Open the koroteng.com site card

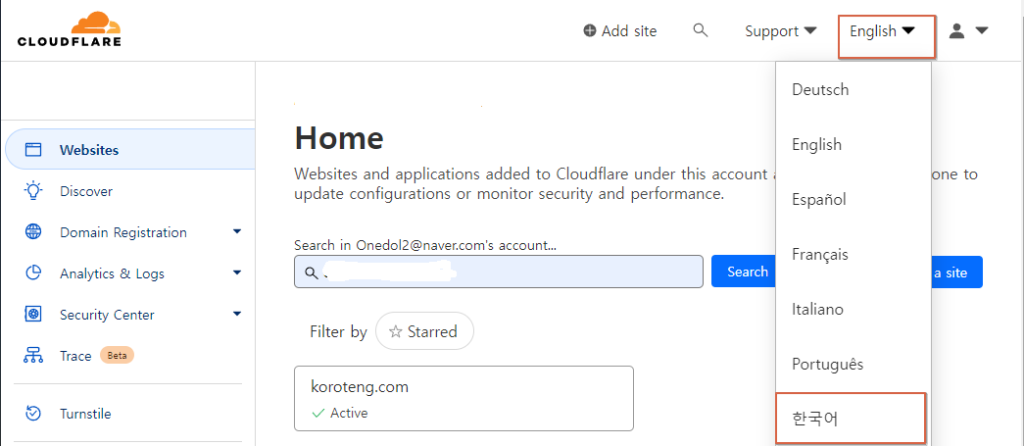[464, 398]
